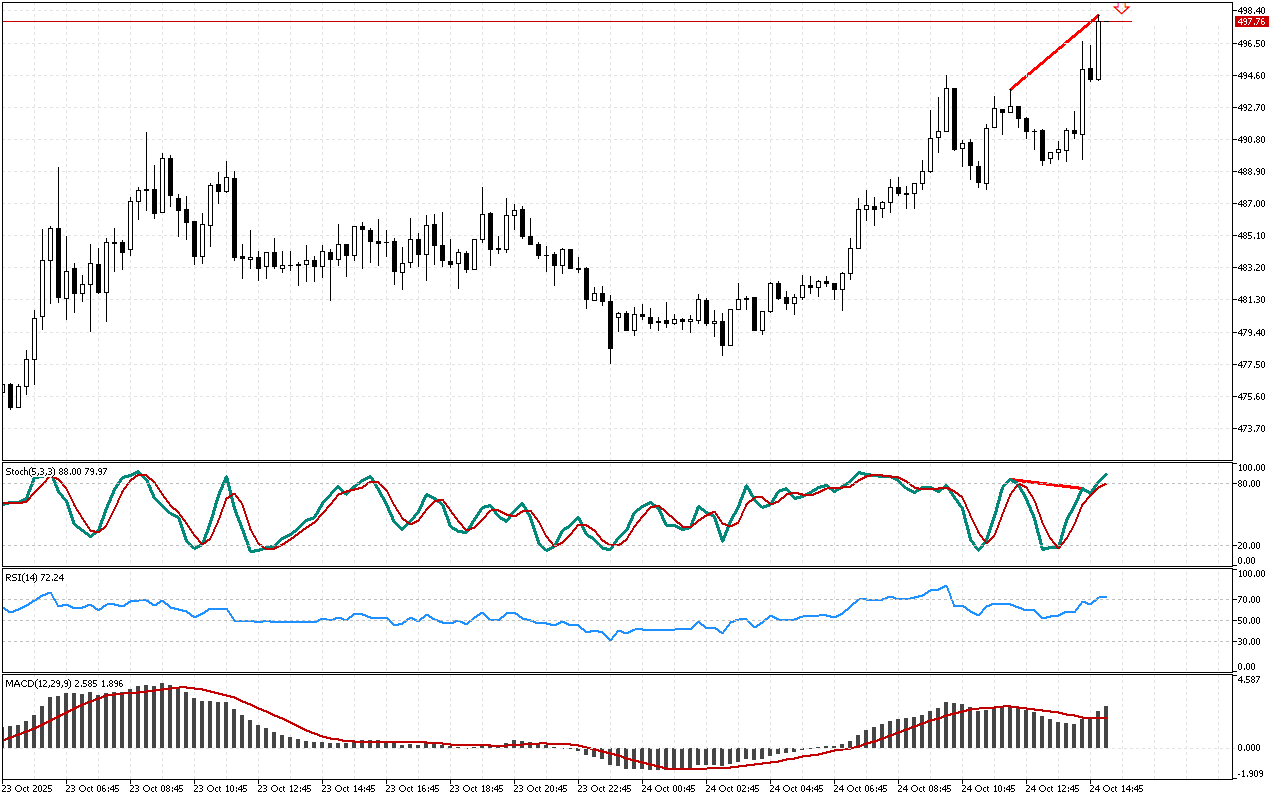Click the 24 Oct 06:45 time label

(x=861, y=789)
